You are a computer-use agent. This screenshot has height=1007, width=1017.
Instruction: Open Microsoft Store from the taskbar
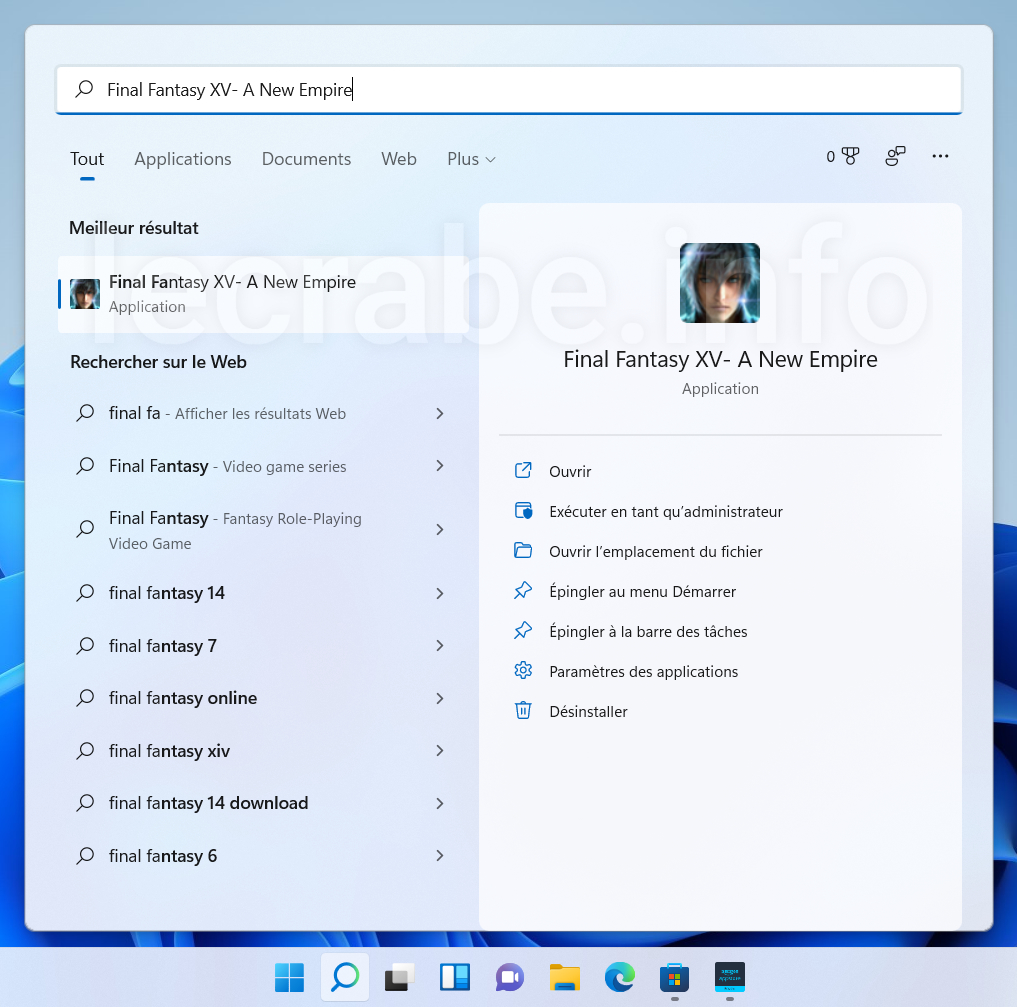click(x=675, y=977)
